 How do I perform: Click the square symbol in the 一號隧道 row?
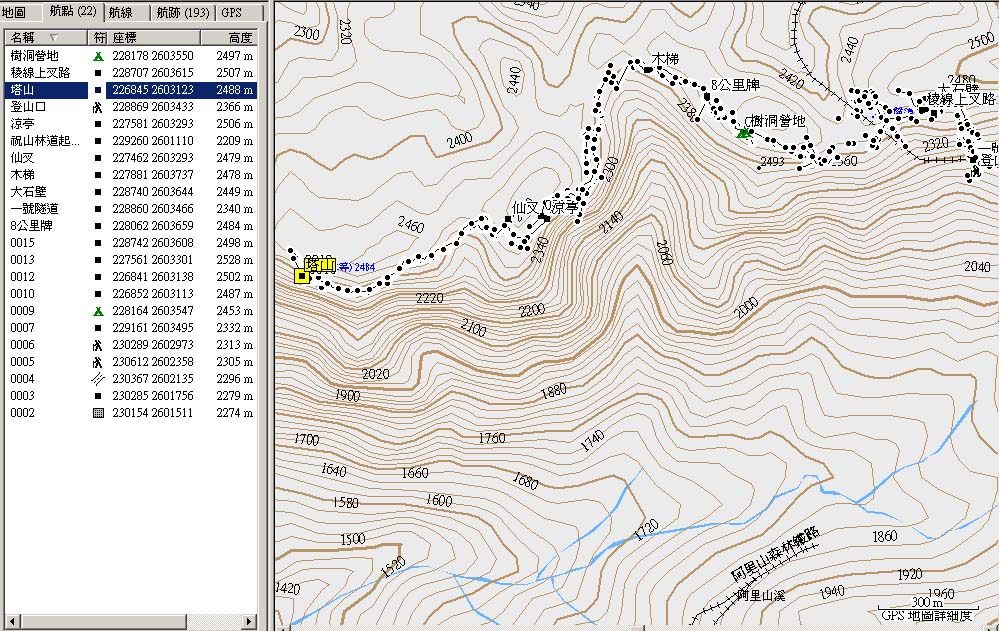[x=98, y=209]
